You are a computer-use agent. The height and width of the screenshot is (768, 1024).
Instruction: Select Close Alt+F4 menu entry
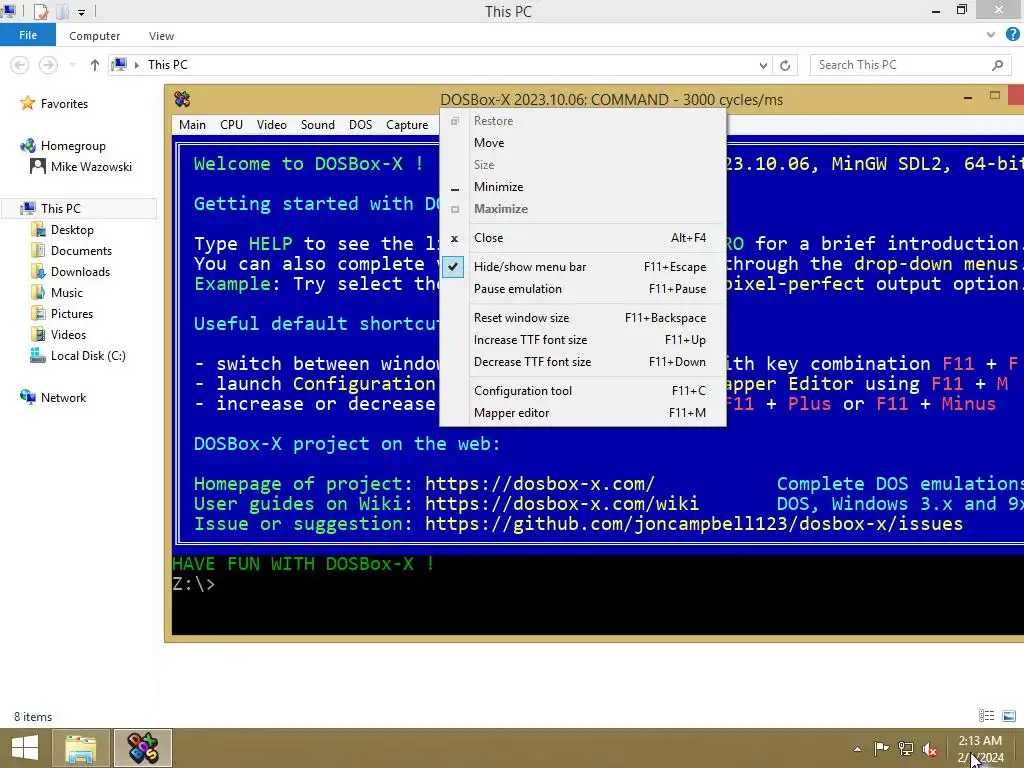583,238
